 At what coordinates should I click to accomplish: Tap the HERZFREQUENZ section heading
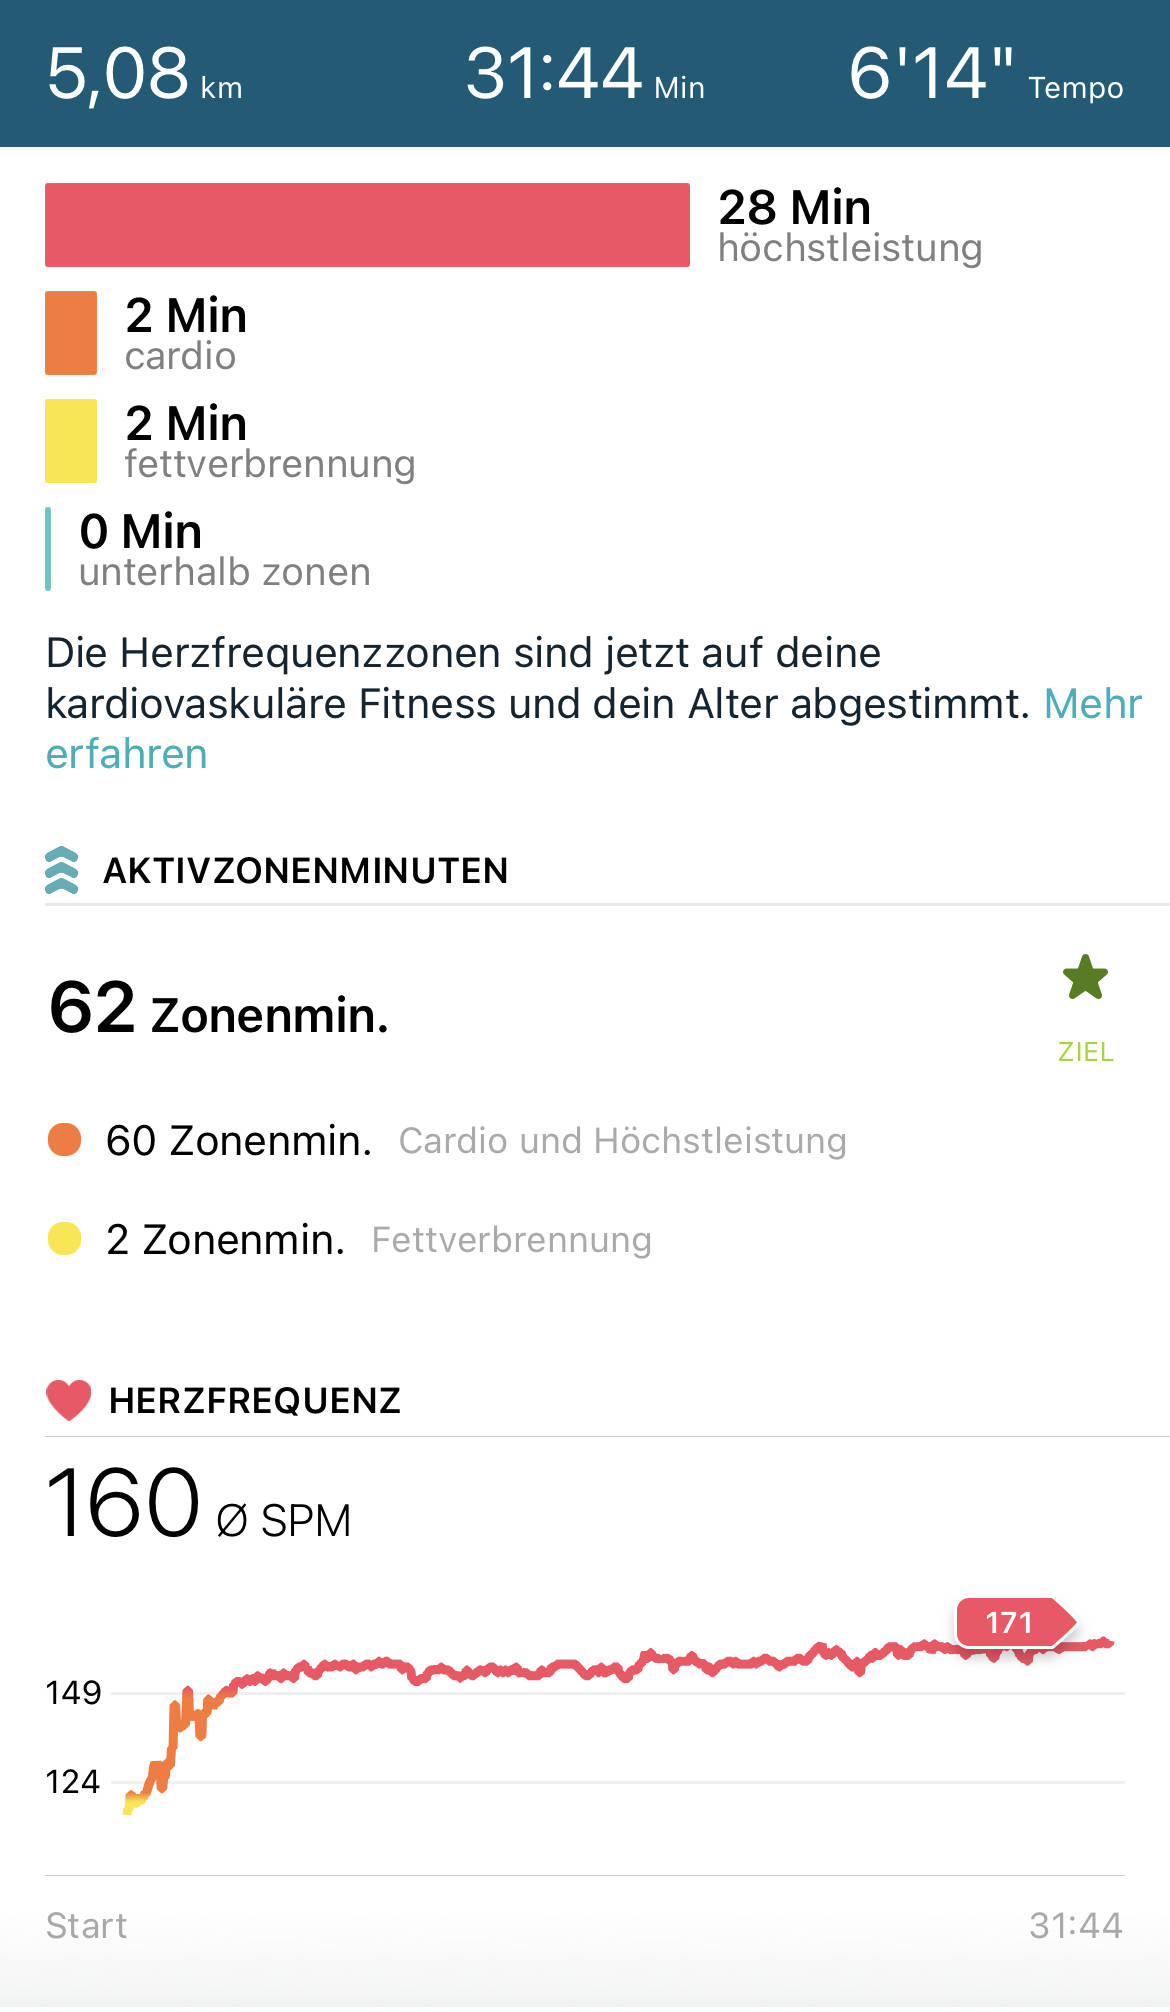point(255,1401)
